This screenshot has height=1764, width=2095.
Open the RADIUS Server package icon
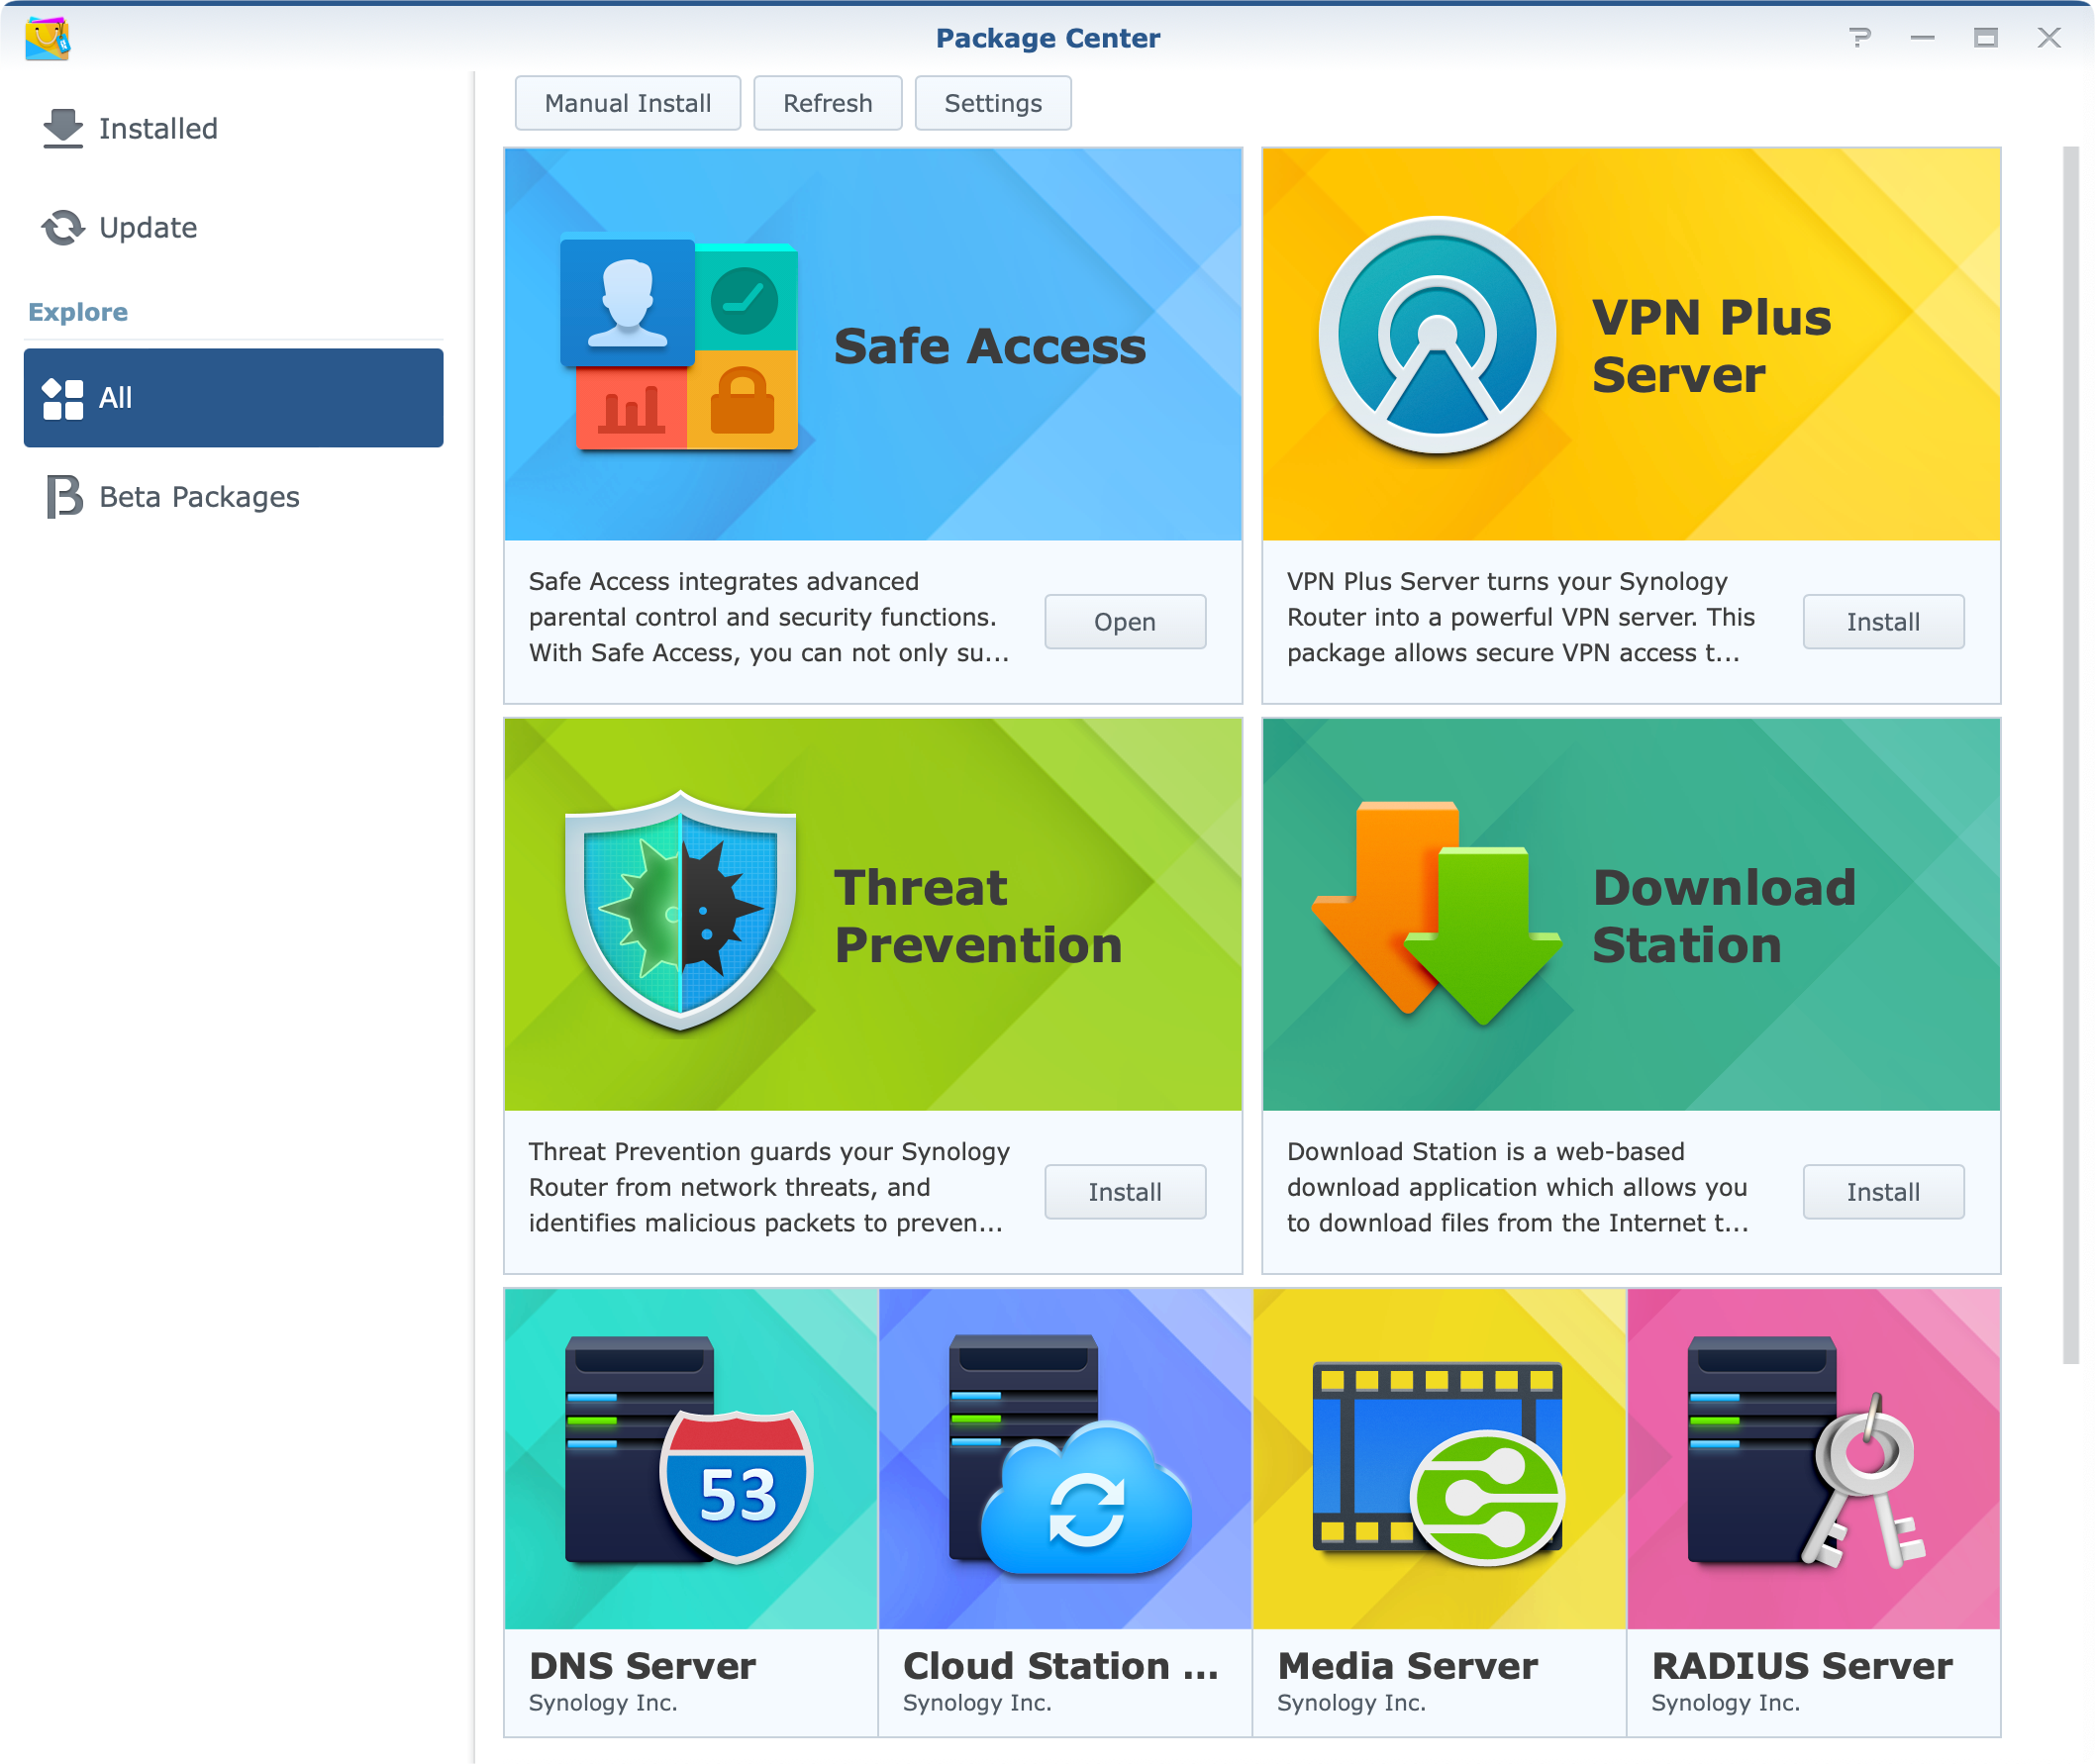(1806, 1451)
